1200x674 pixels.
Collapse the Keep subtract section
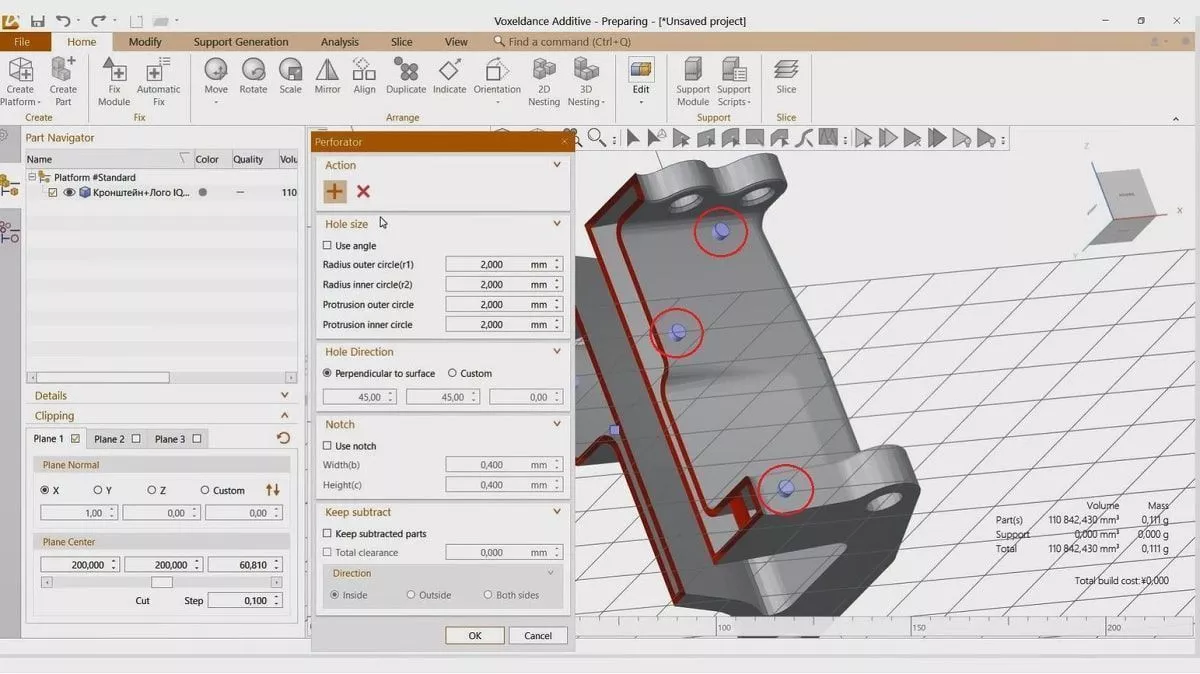click(x=557, y=512)
